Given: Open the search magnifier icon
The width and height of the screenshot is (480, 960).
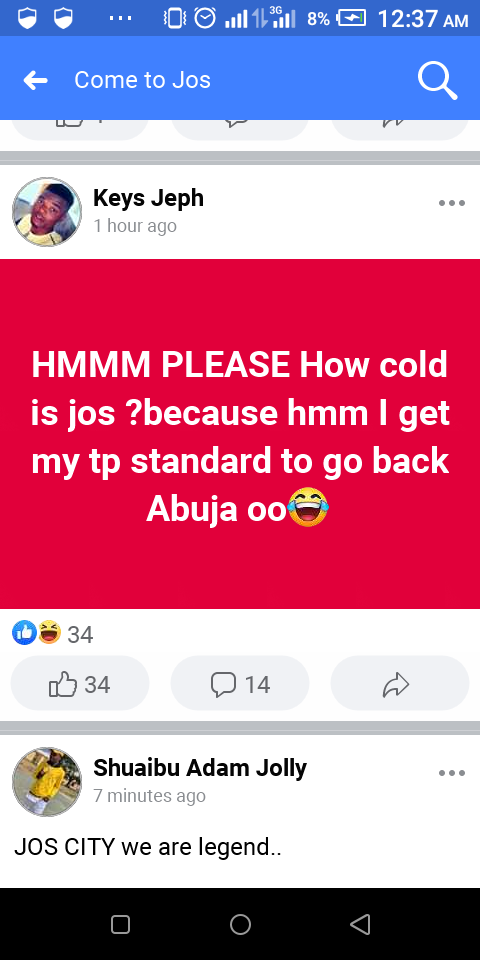Looking at the screenshot, I should 437,81.
